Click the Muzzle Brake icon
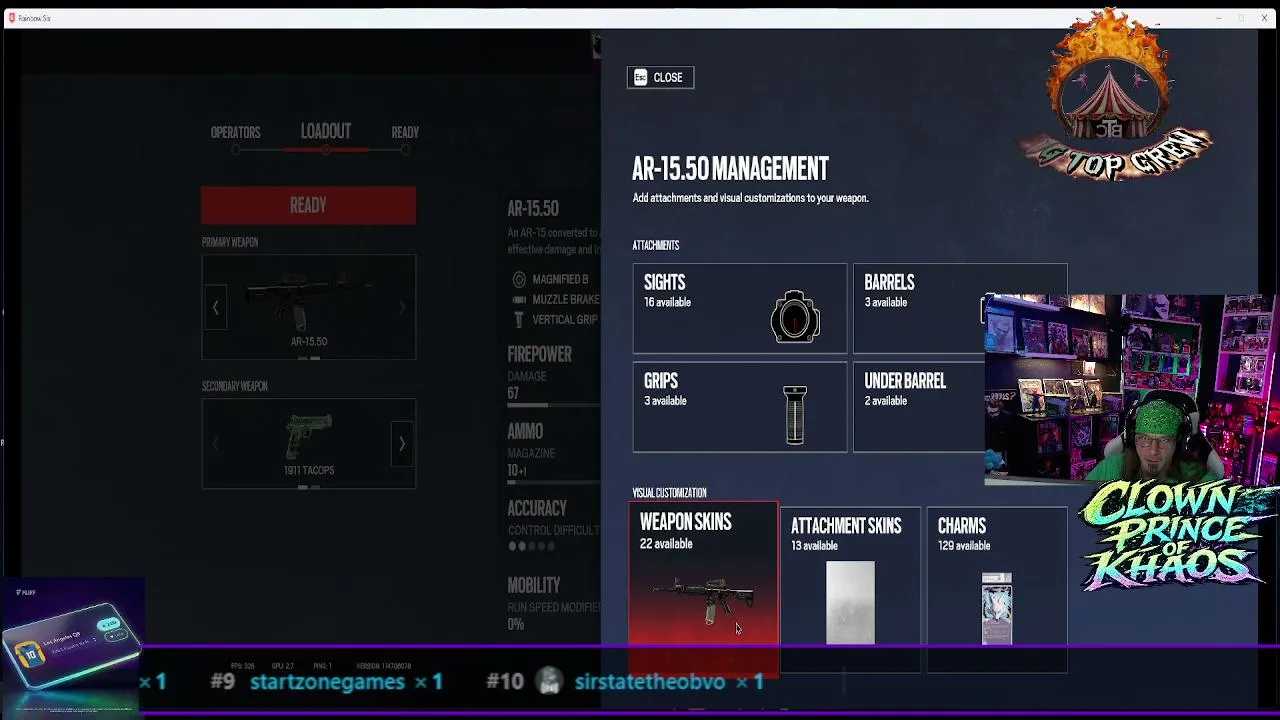The width and height of the screenshot is (1280, 720). tap(519, 299)
